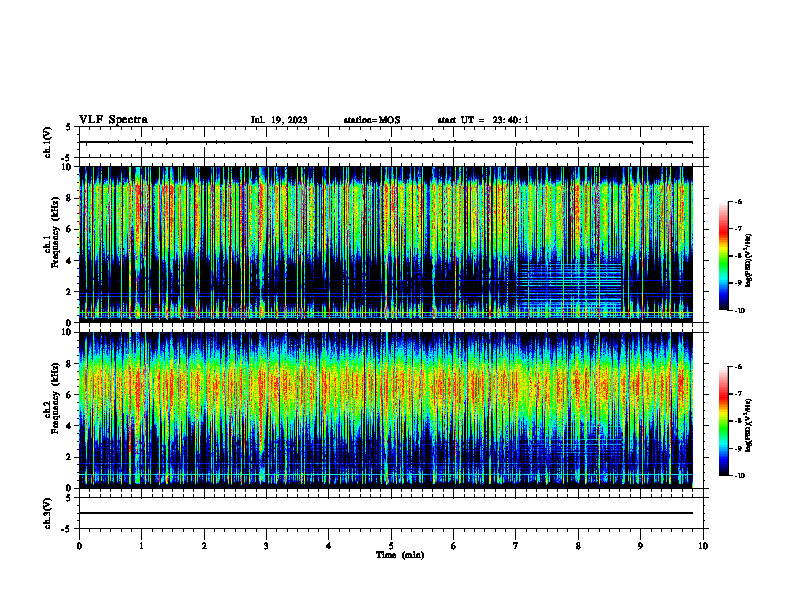The height and width of the screenshot is (612, 792).
Task: Click the ch.1 'Frequency (kHz)' axis label
Action: [x=55, y=232]
